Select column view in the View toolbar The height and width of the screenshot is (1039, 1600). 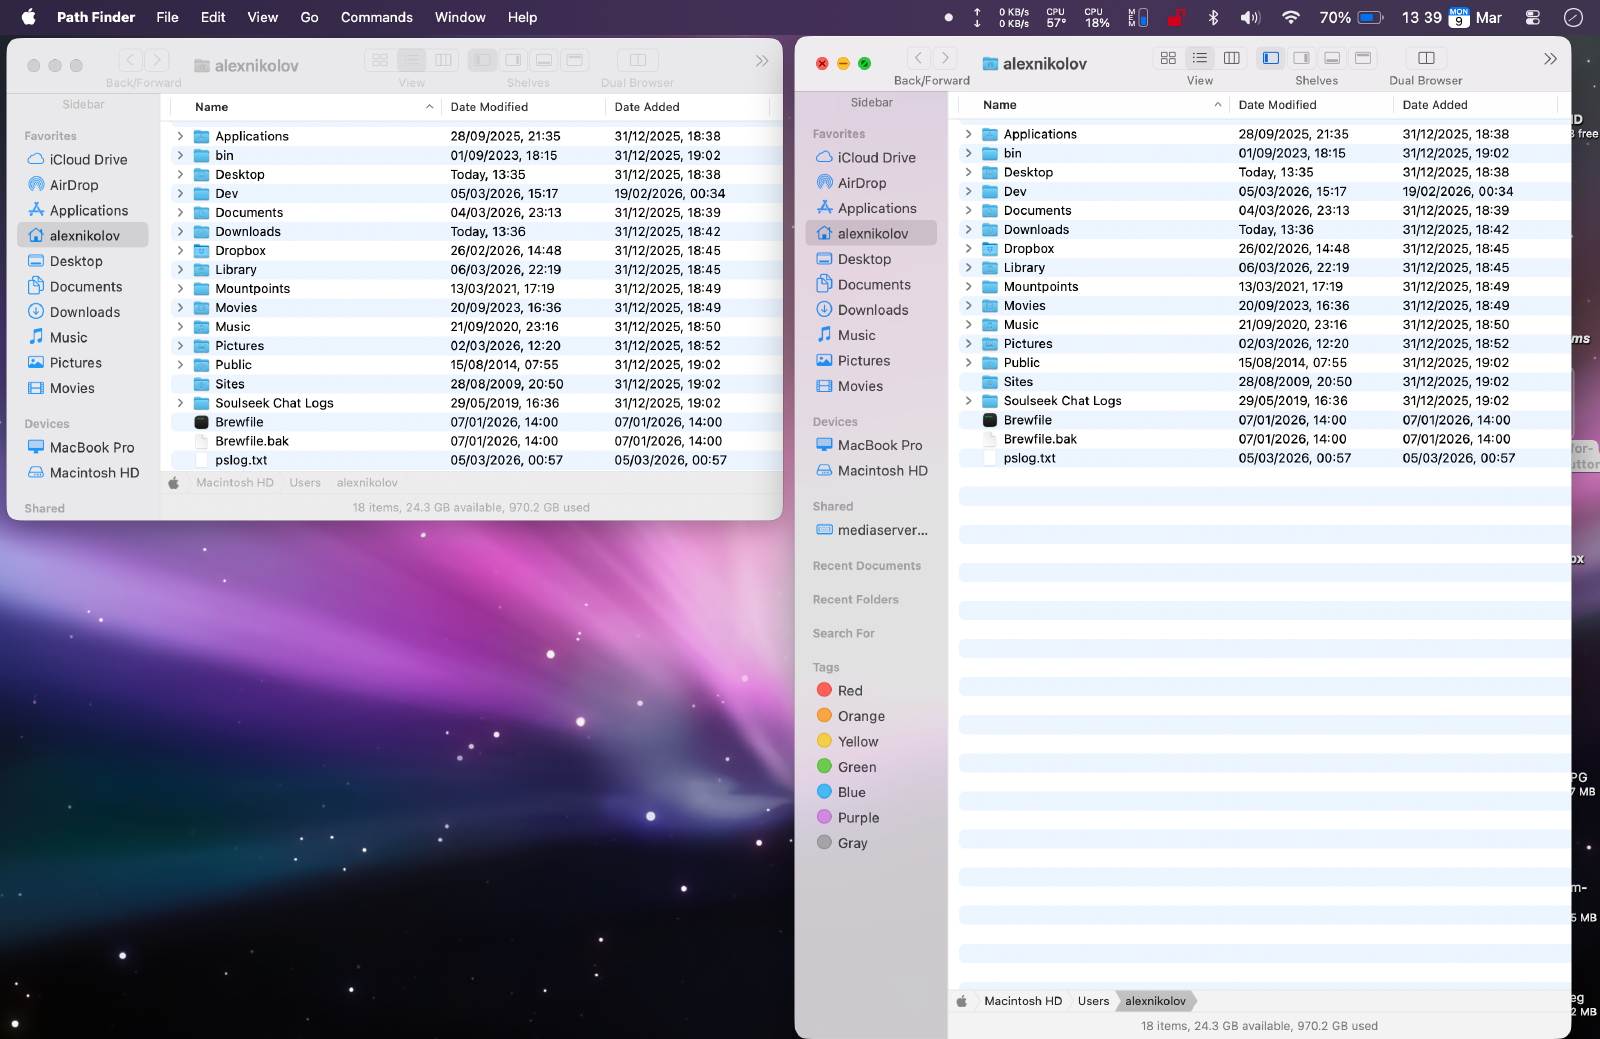[x=1231, y=58]
